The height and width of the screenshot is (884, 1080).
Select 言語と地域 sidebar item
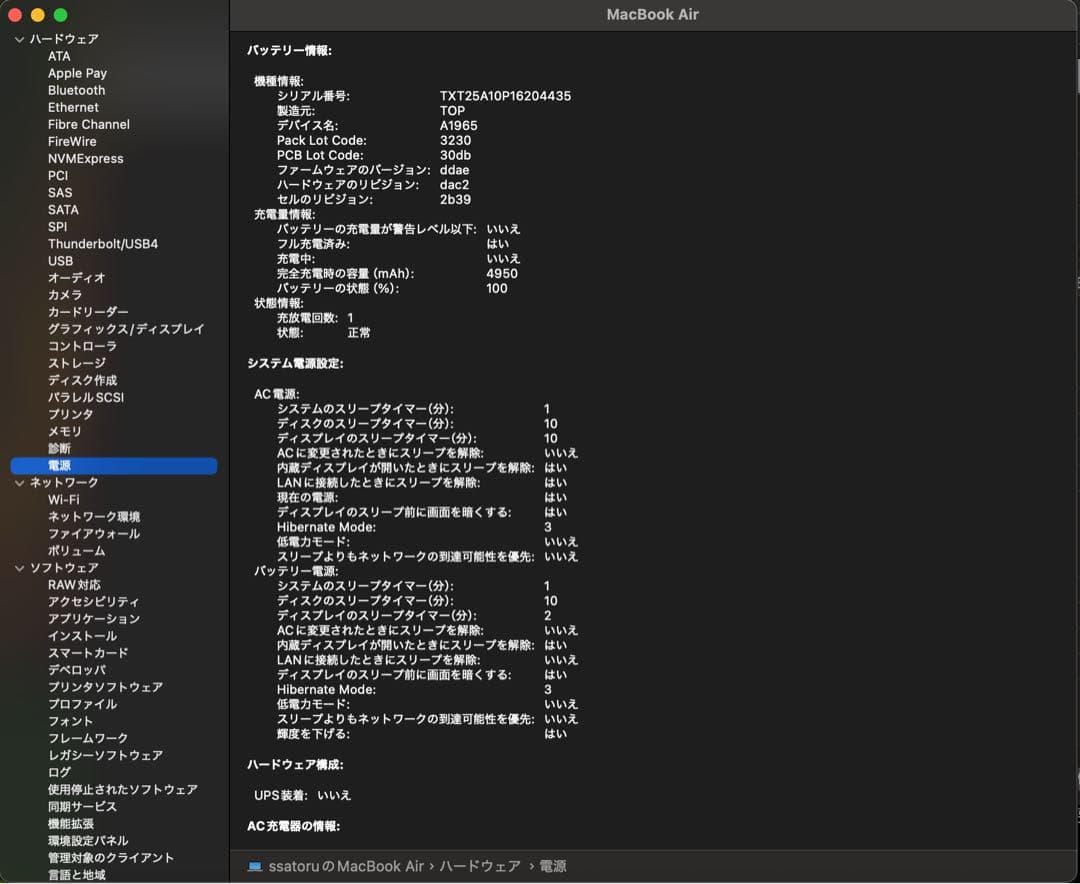76,875
